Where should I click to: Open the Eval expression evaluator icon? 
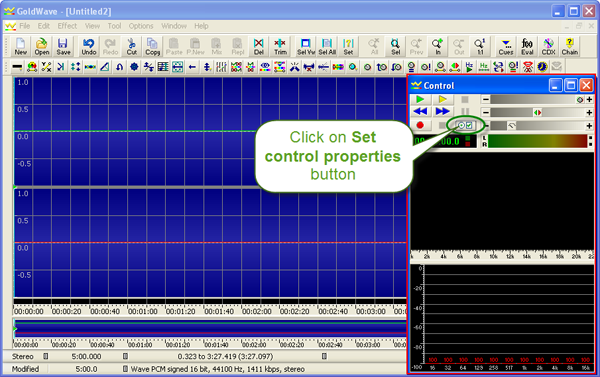(x=527, y=47)
